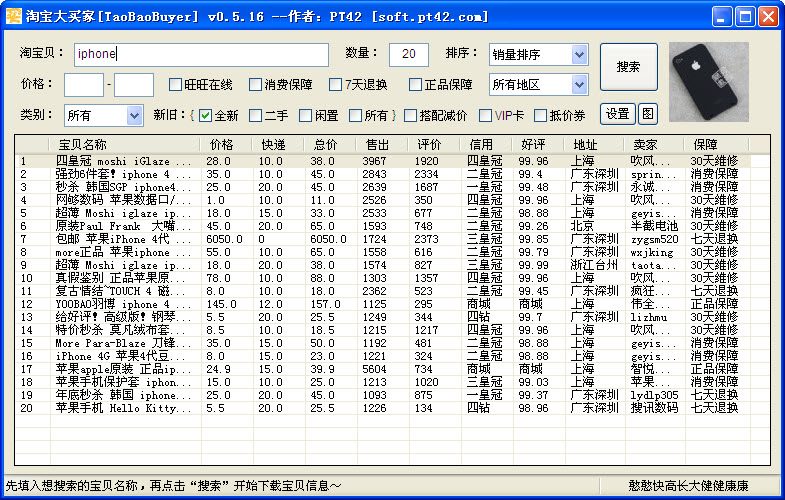Image resolution: width=785 pixels, height=500 pixels.
Task: Click the 图 image toggle button
Action: pos(648,114)
